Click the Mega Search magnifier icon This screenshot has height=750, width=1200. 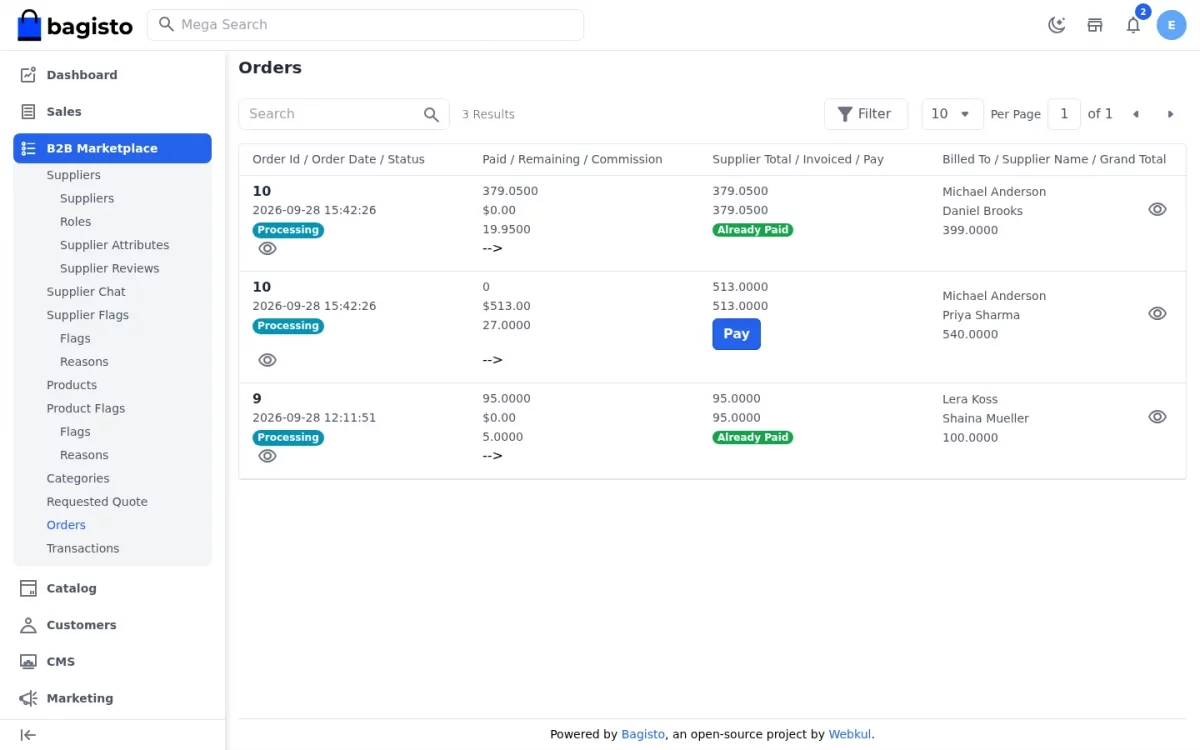tap(167, 24)
